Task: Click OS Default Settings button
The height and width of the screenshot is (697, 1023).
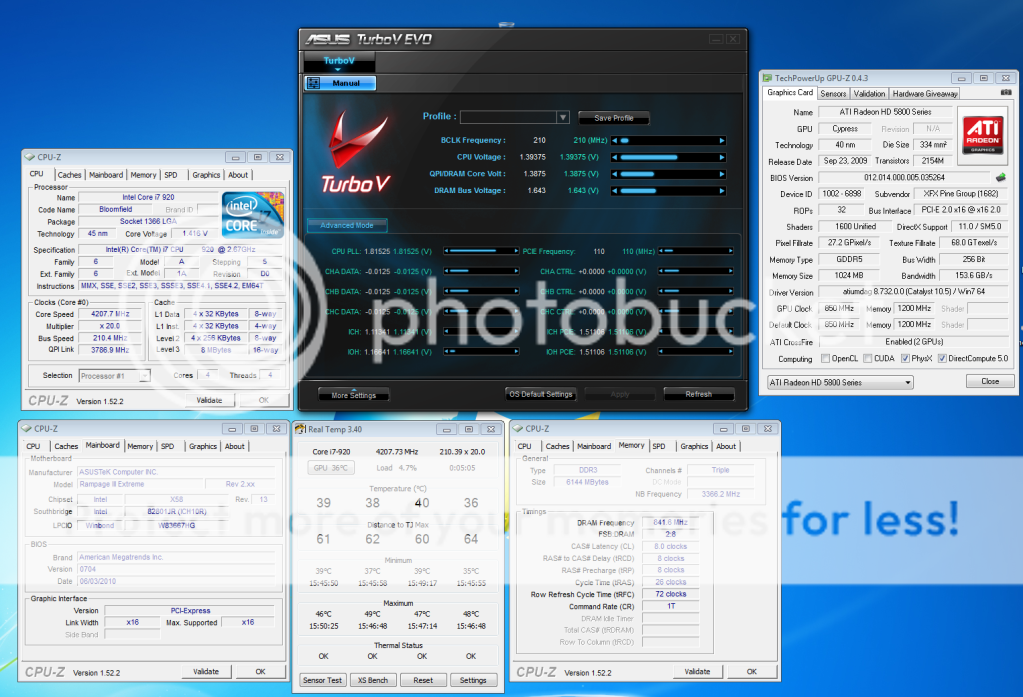Action: [541, 394]
